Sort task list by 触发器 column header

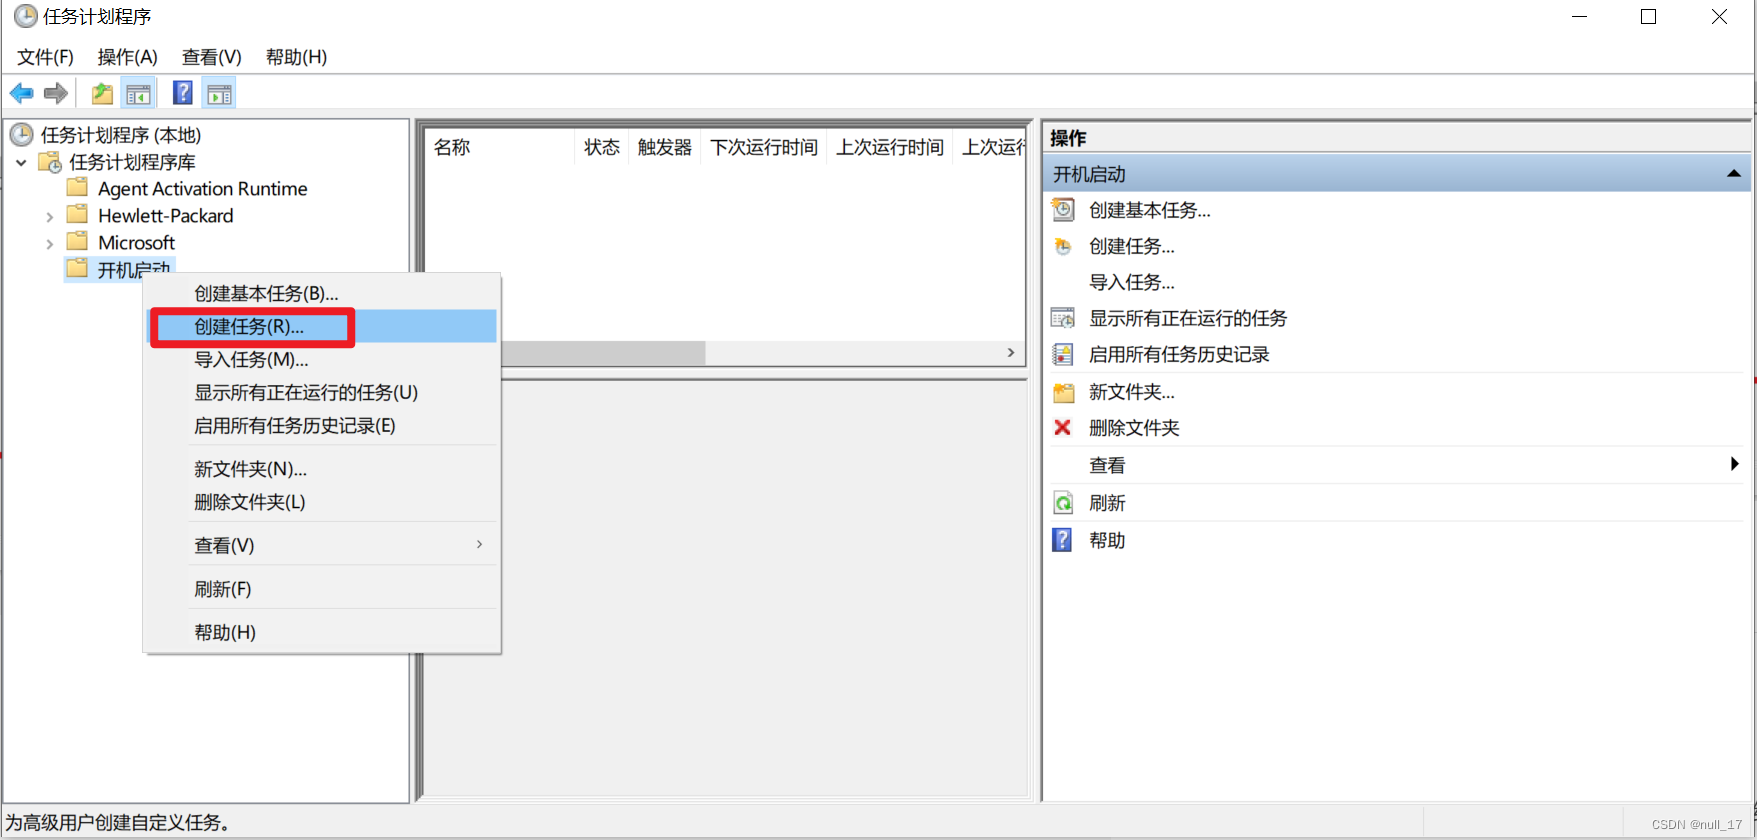point(665,147)
